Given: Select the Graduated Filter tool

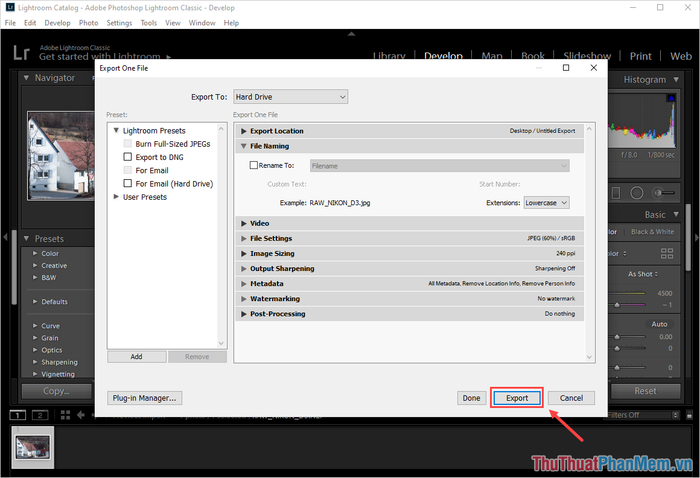Looking at the screenshot, I should pos(616,193).
